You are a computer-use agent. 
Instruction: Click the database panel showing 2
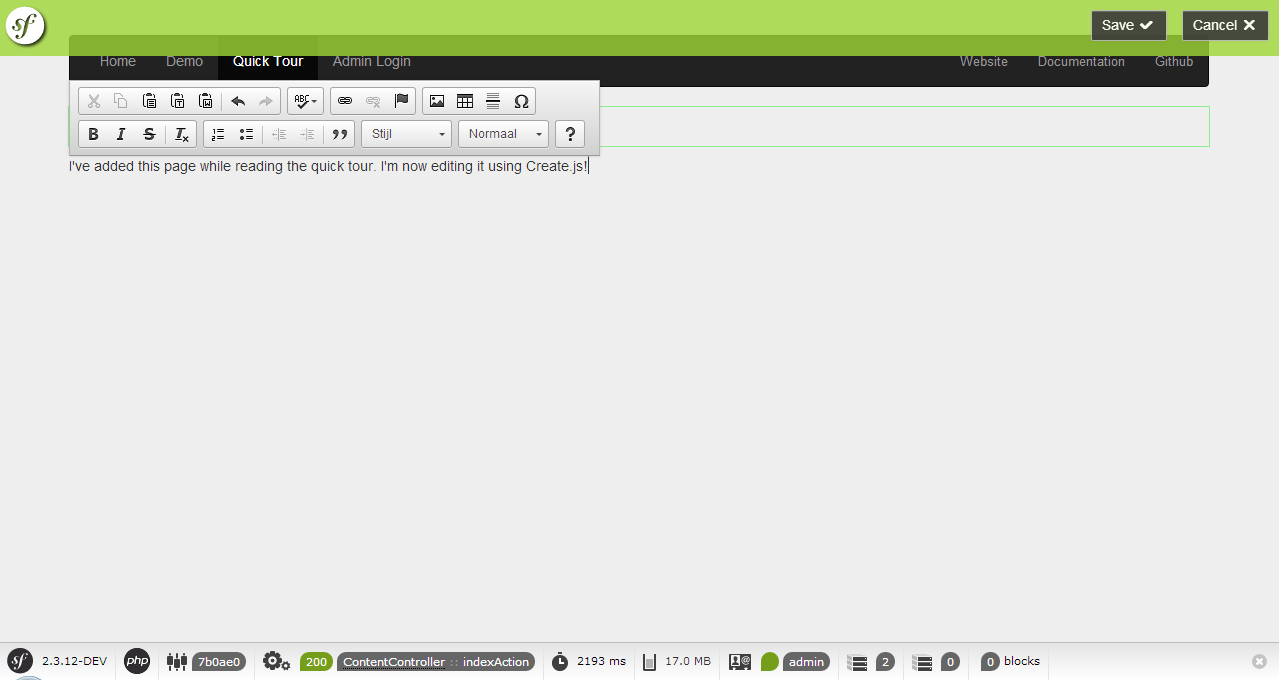(x=870, y=661)
